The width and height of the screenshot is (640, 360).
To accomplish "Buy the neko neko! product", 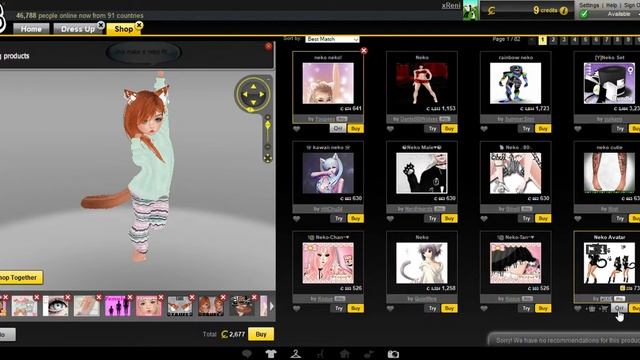I will click(x=356, y=129).
